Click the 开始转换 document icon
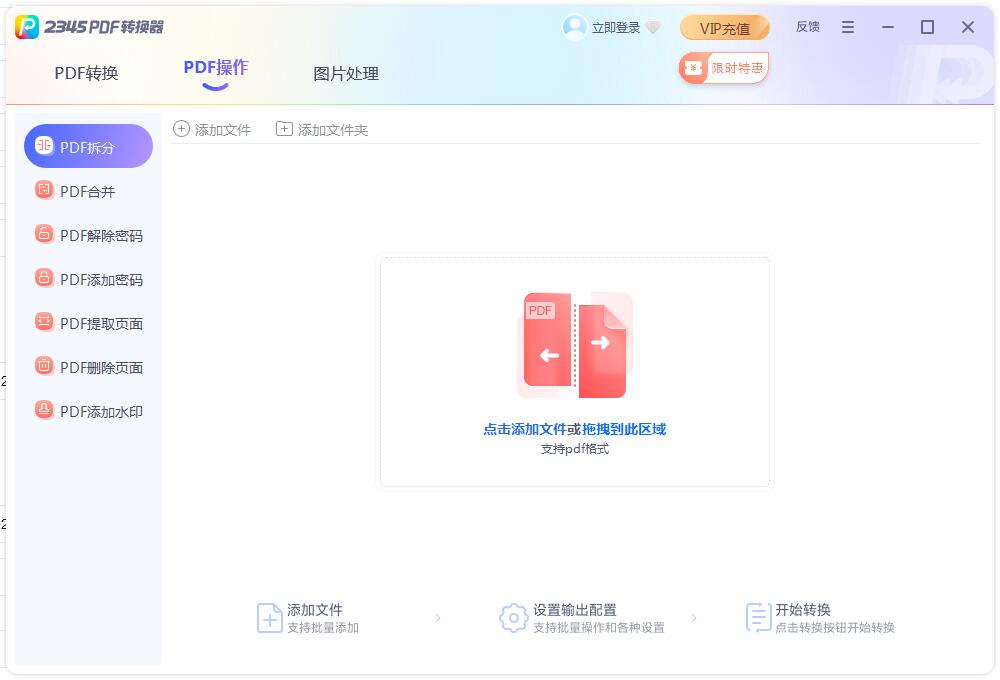Viewport: 1000px width, 680px height. pyautogui.click(x=757, y=619)
